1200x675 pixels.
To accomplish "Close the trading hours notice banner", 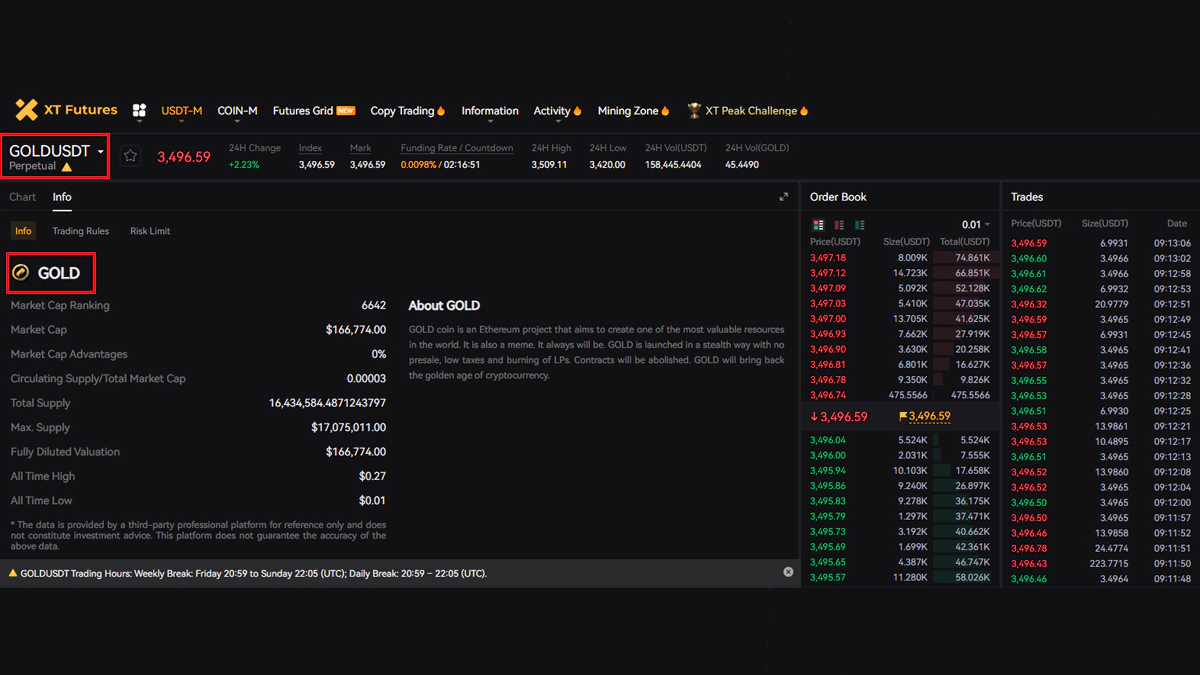I will 788,572.
